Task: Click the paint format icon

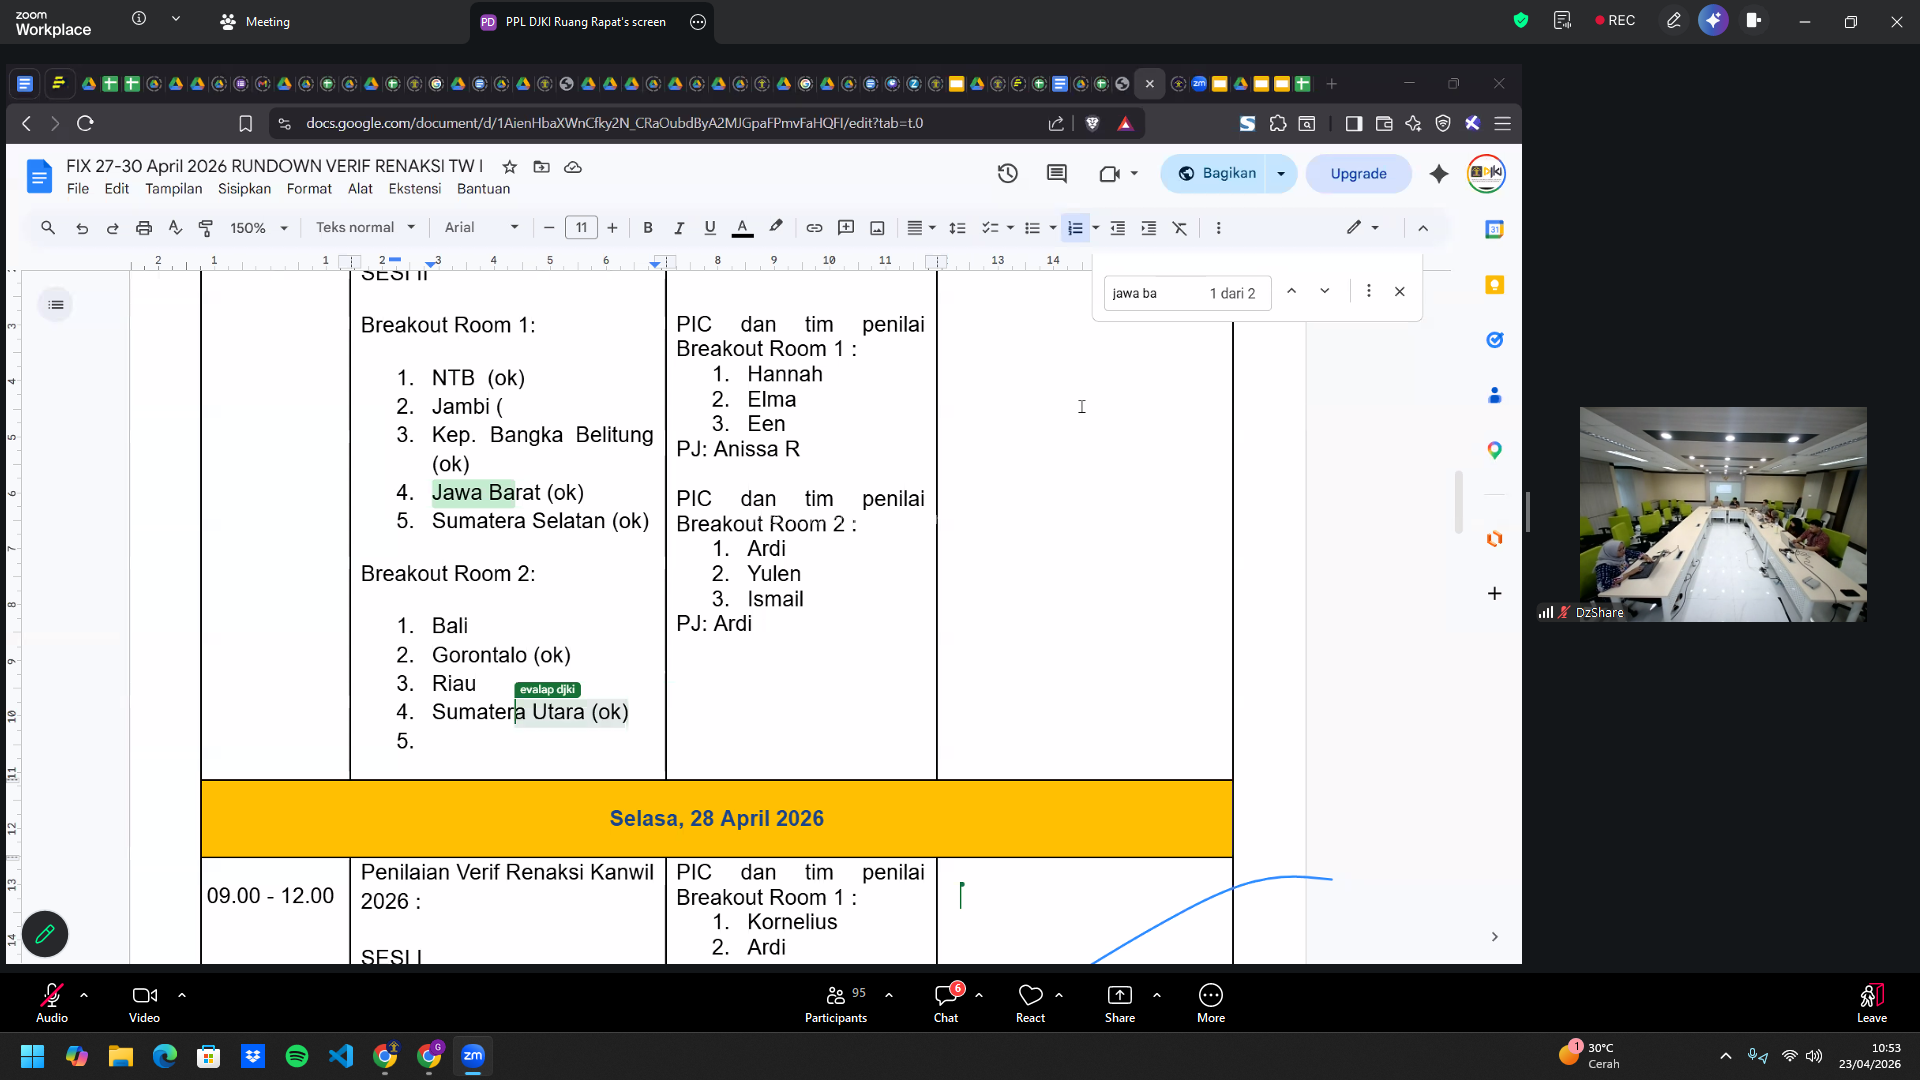Action: pos(206,228)
